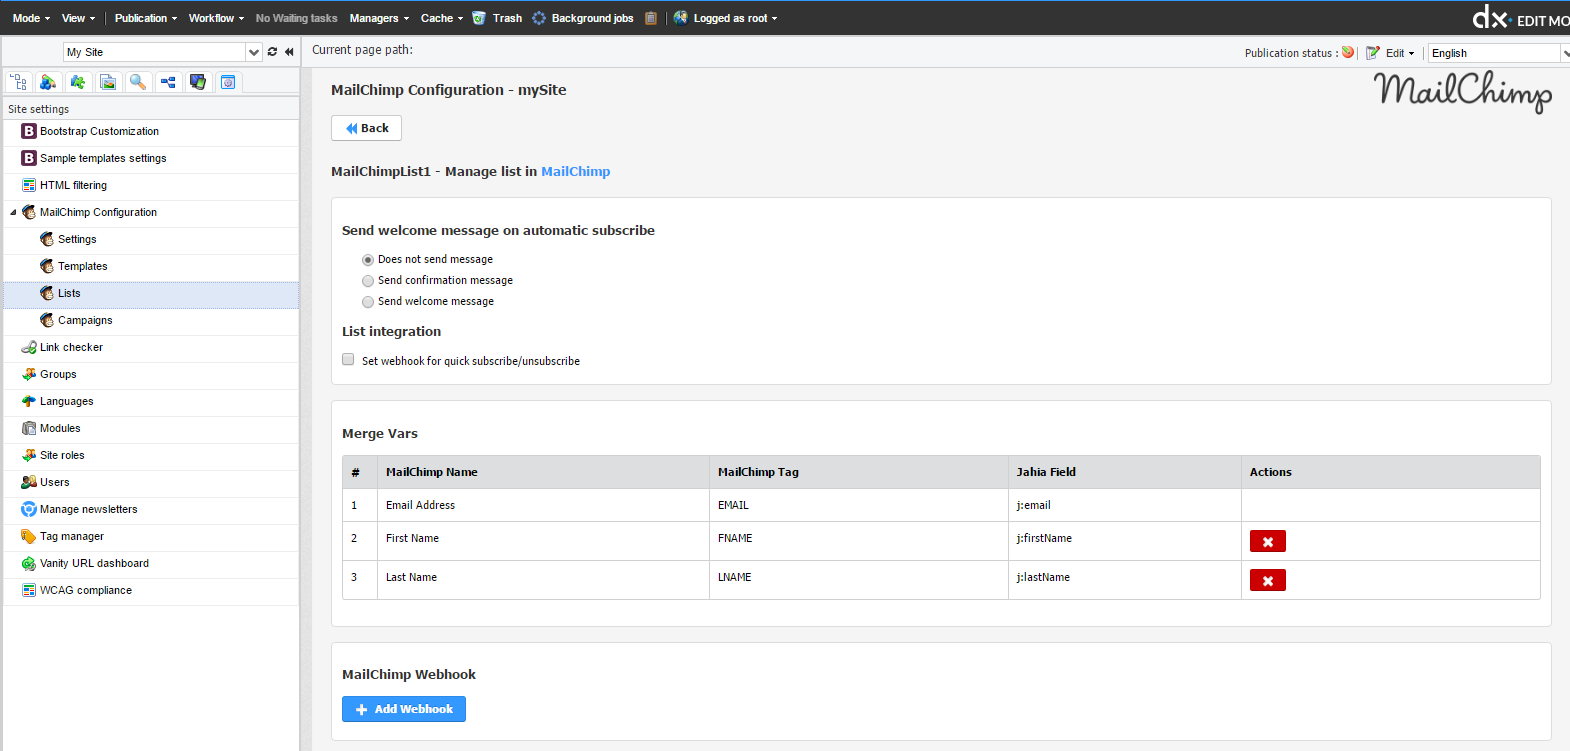
Task: Enable webhook for quick subscribe/unsubscribe
Action: click(348, 360)
